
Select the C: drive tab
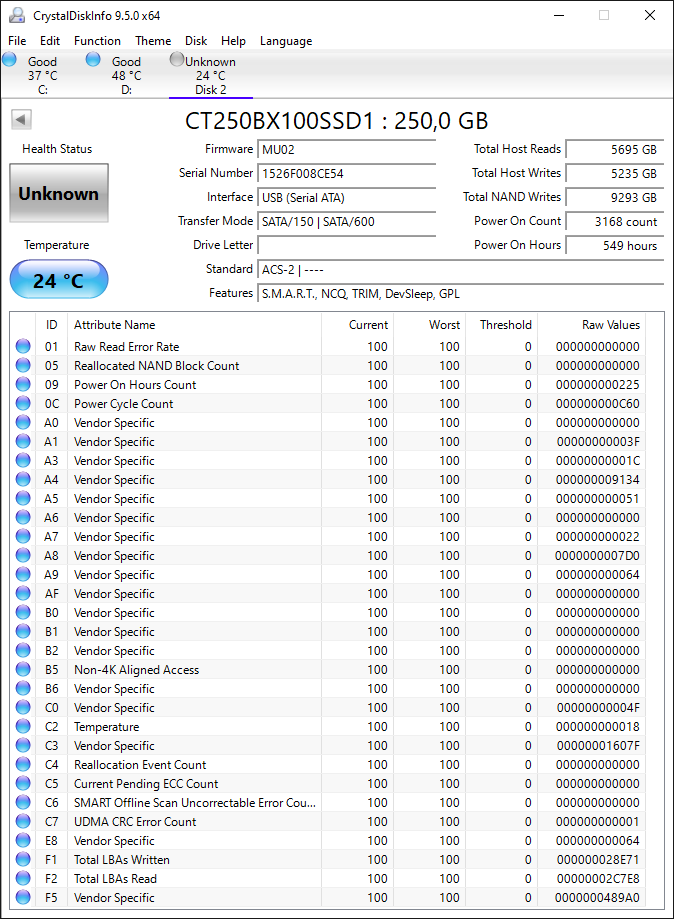(x=42, y=75)
